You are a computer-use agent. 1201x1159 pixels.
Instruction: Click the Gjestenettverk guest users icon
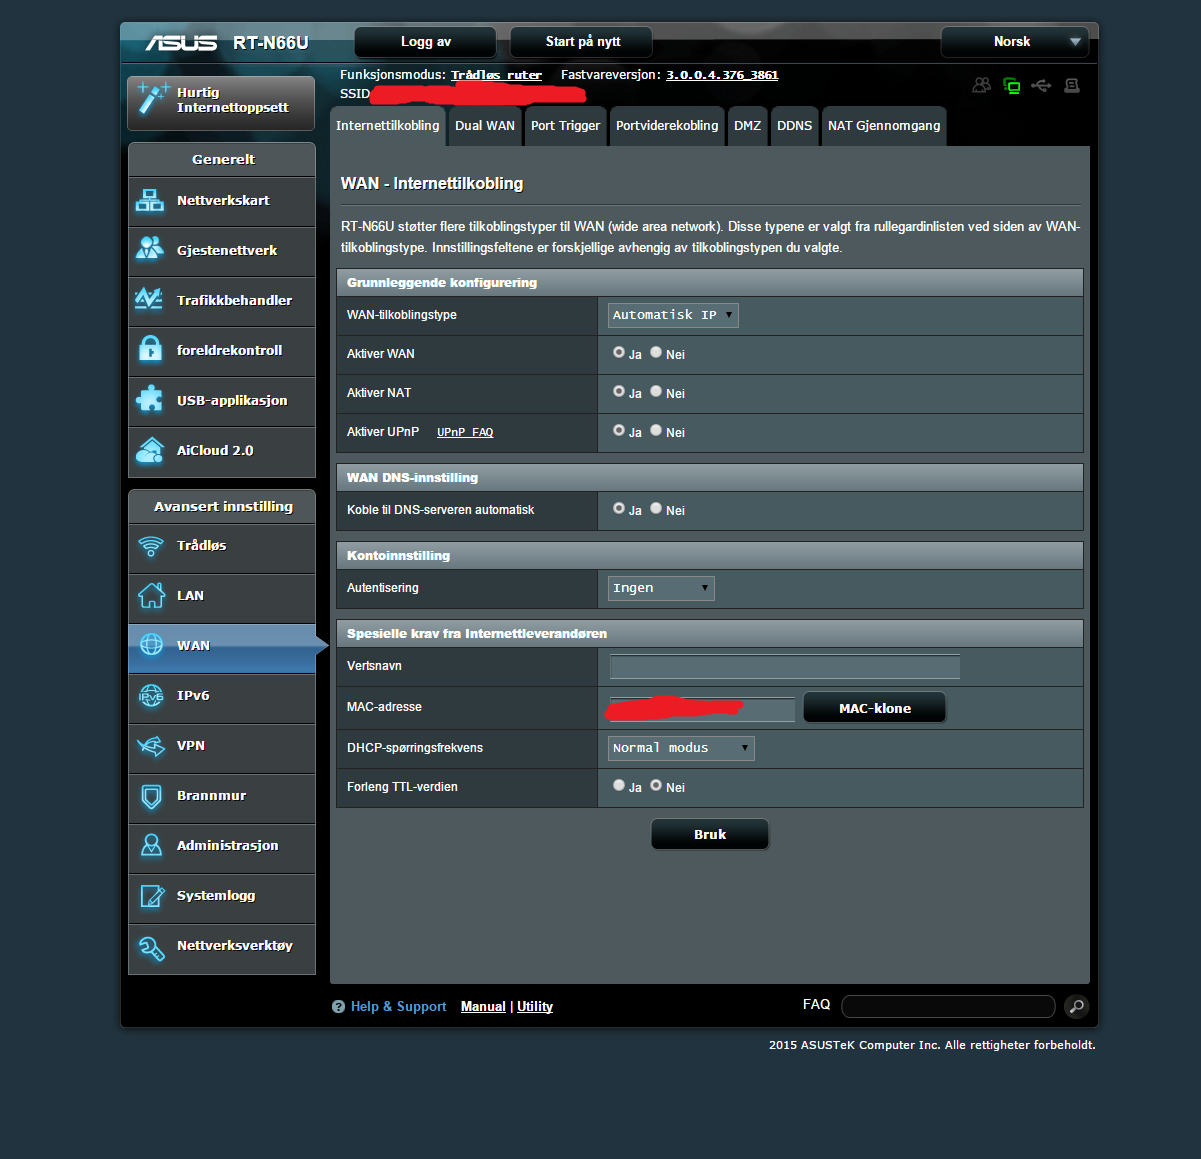(150, 248)
